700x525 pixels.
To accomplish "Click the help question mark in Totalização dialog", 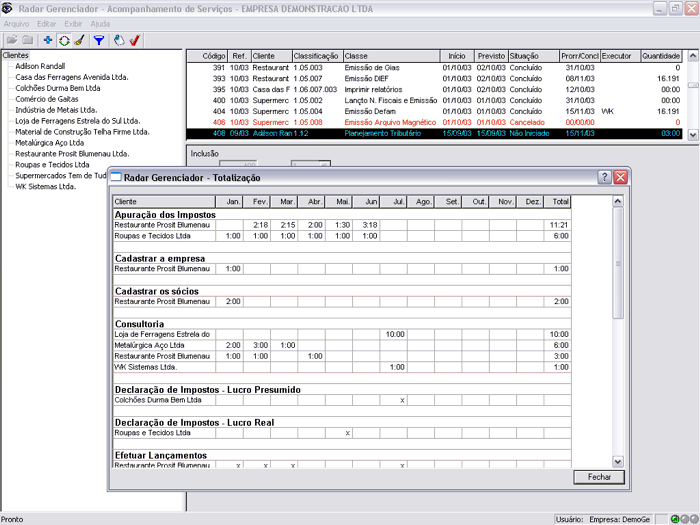I will click(604, 177).
